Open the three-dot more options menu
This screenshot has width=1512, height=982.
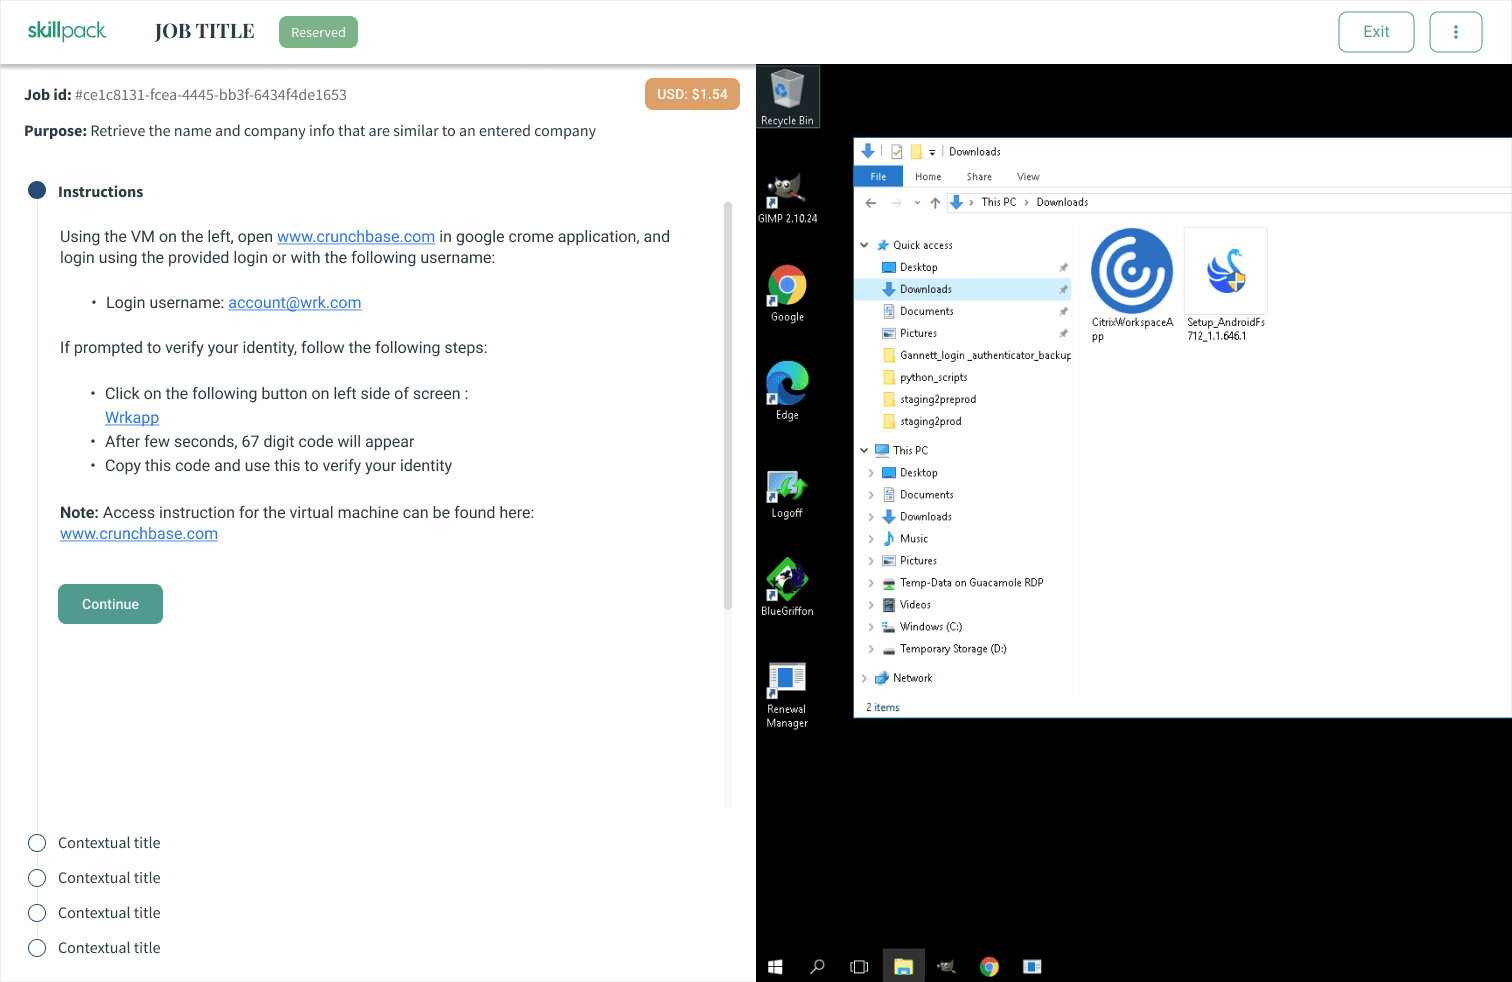[x=1455, y=32]
